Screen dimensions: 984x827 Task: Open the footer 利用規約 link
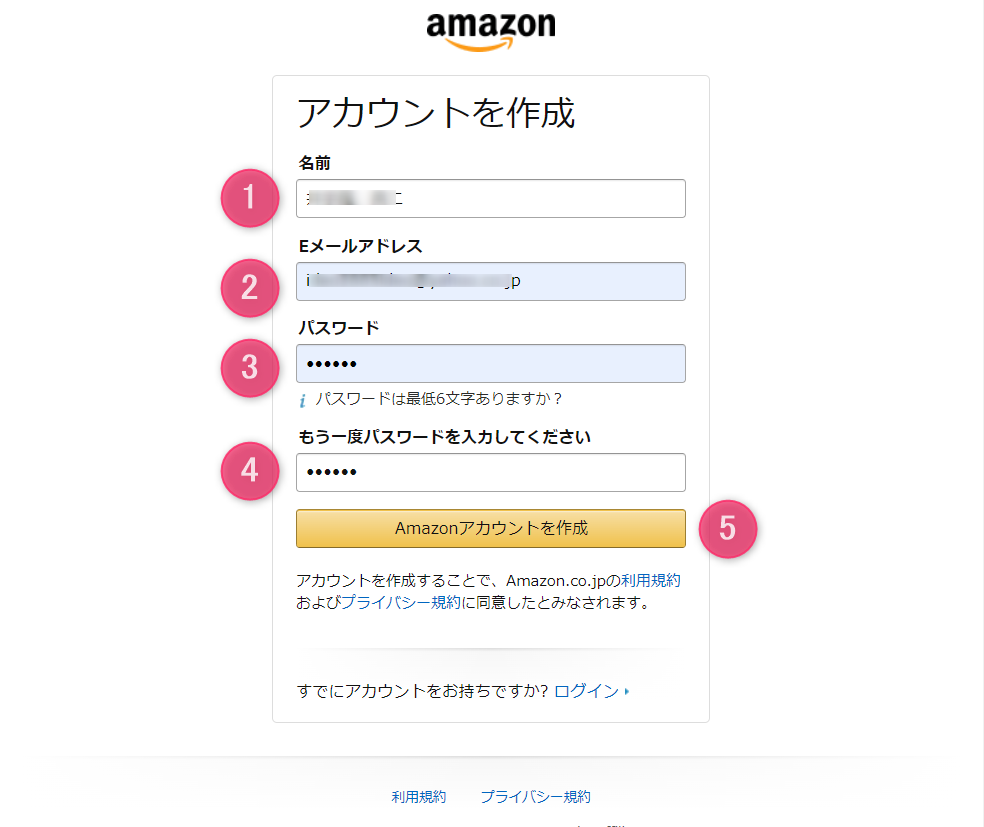(419, 797)
